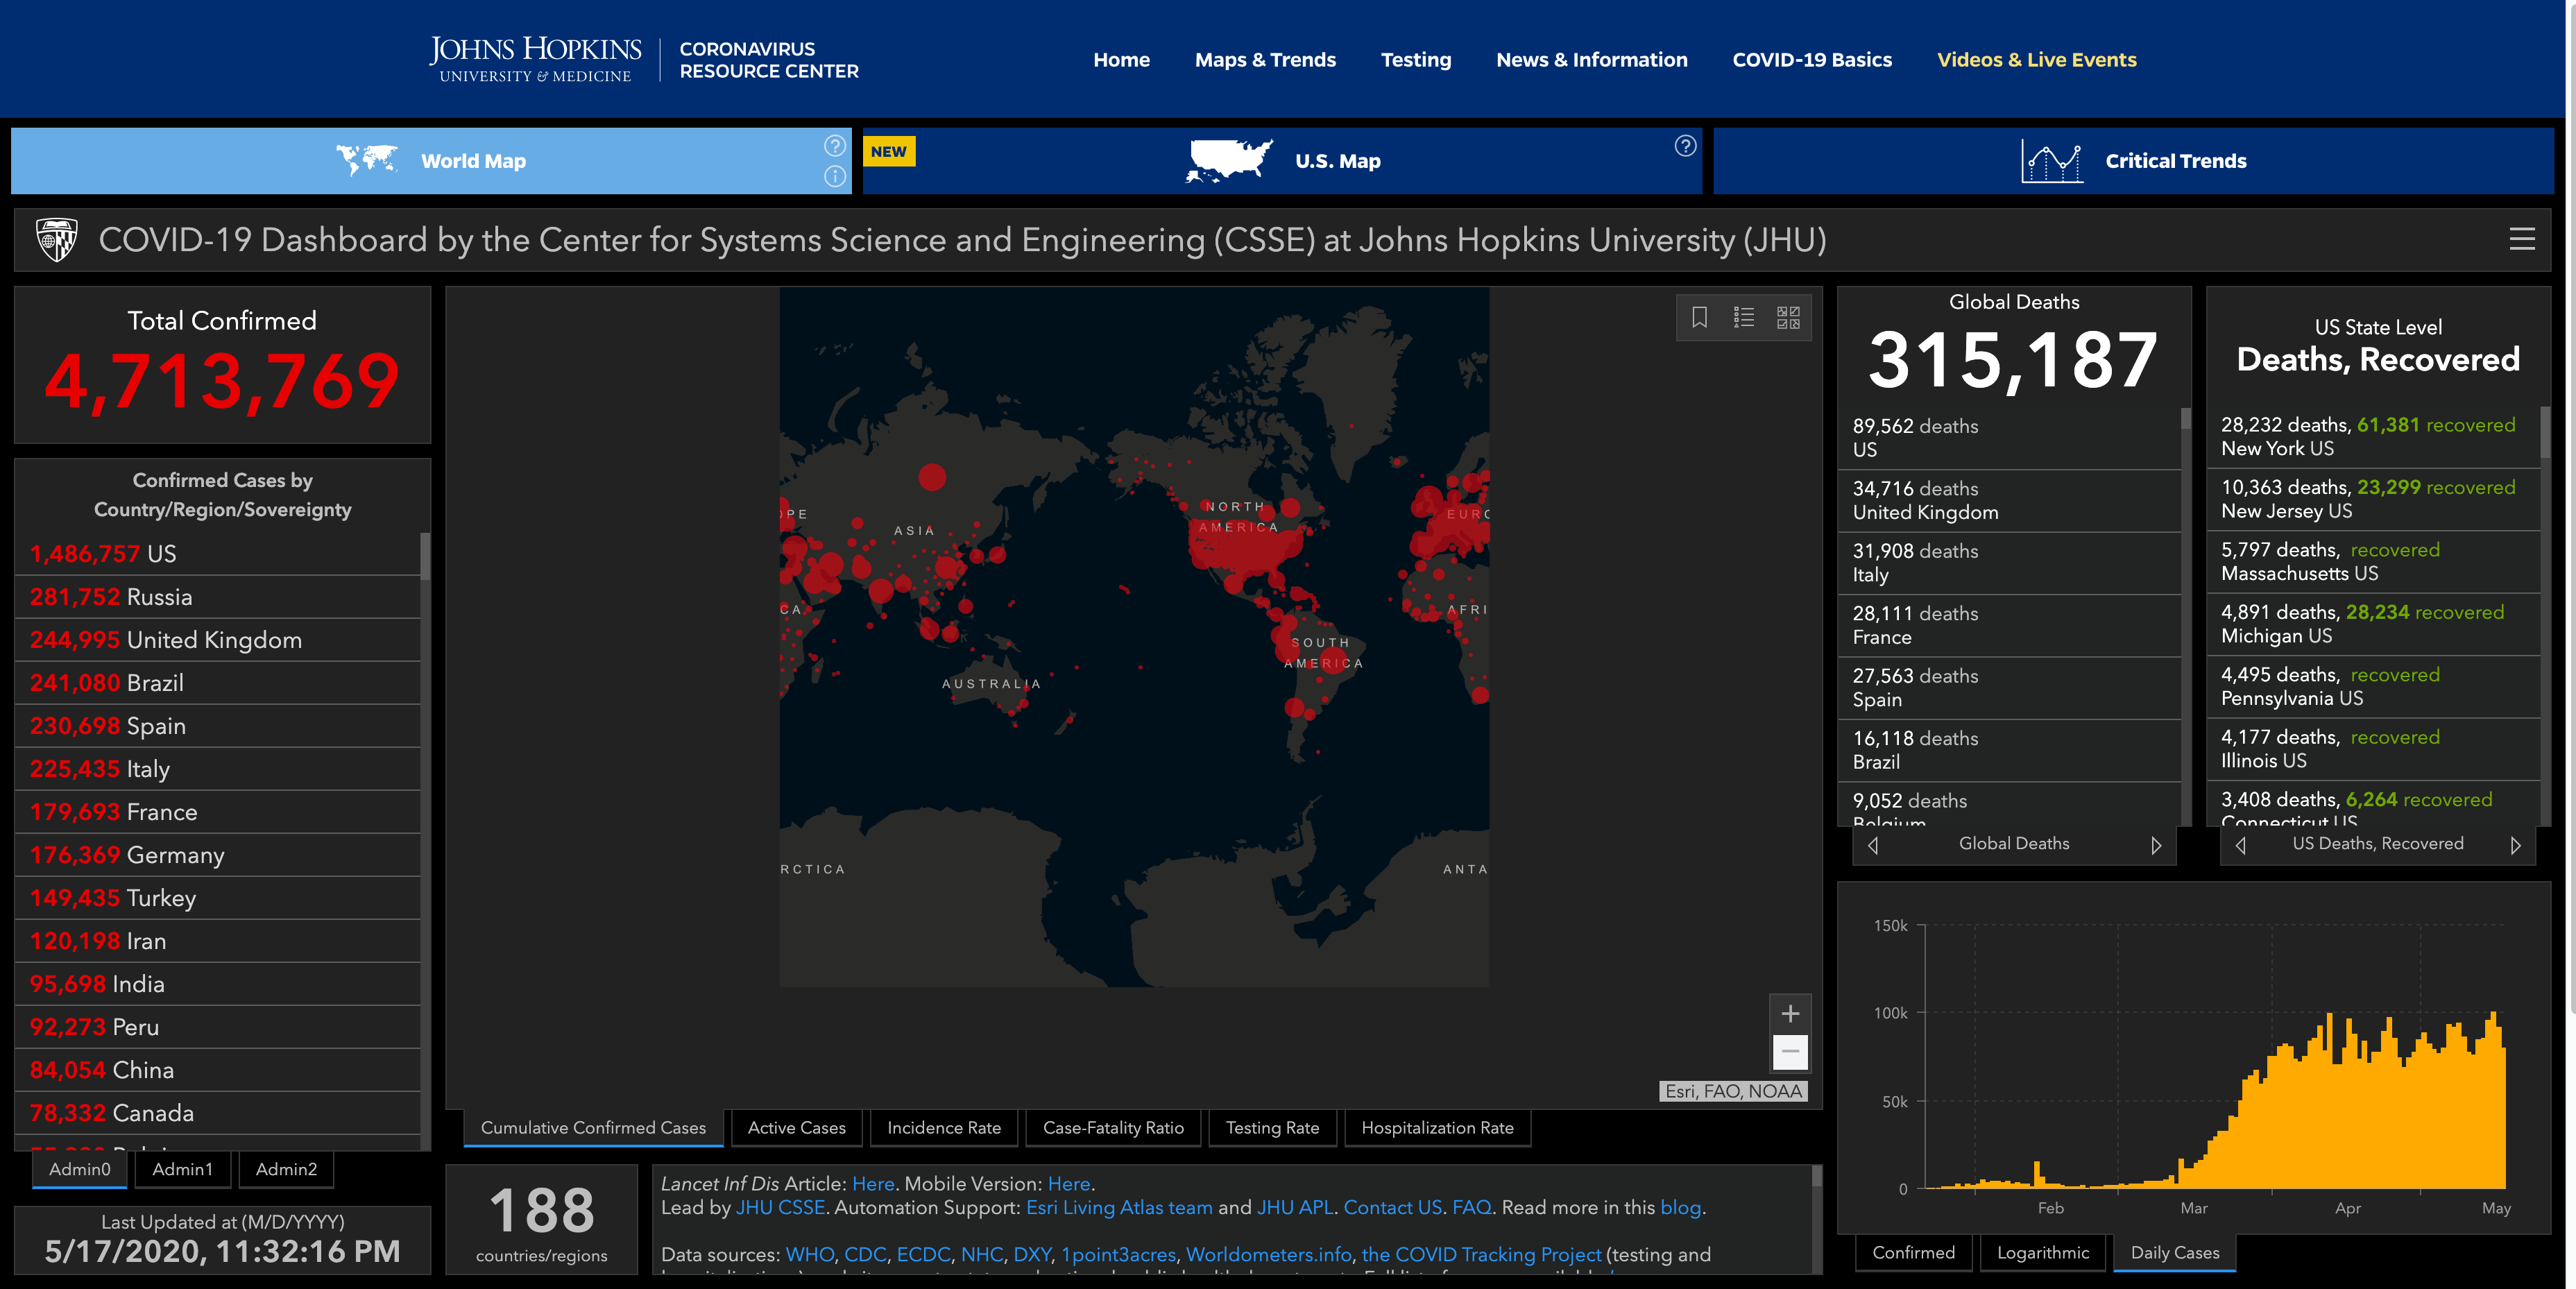2576x1289 pixels.
Task: Open News & Information nav menu
Action: (x=1592, y=60)
